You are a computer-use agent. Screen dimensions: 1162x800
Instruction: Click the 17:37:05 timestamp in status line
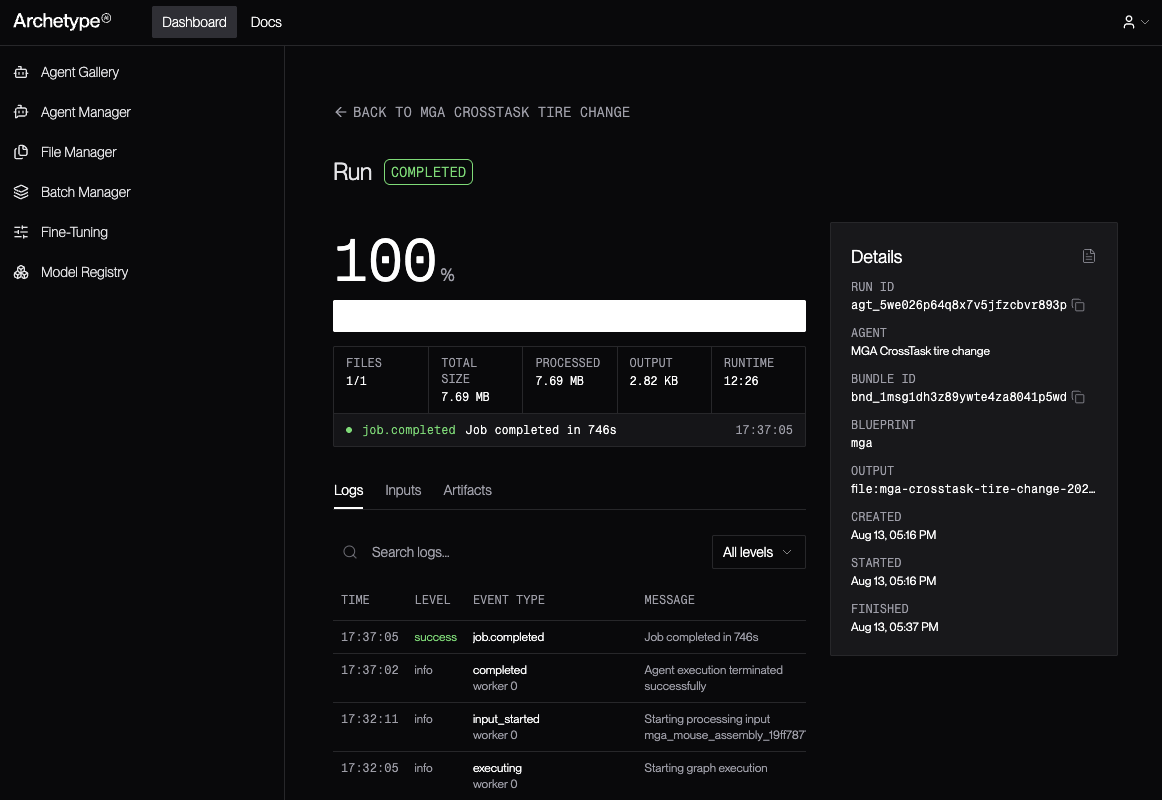coord(764,430)
